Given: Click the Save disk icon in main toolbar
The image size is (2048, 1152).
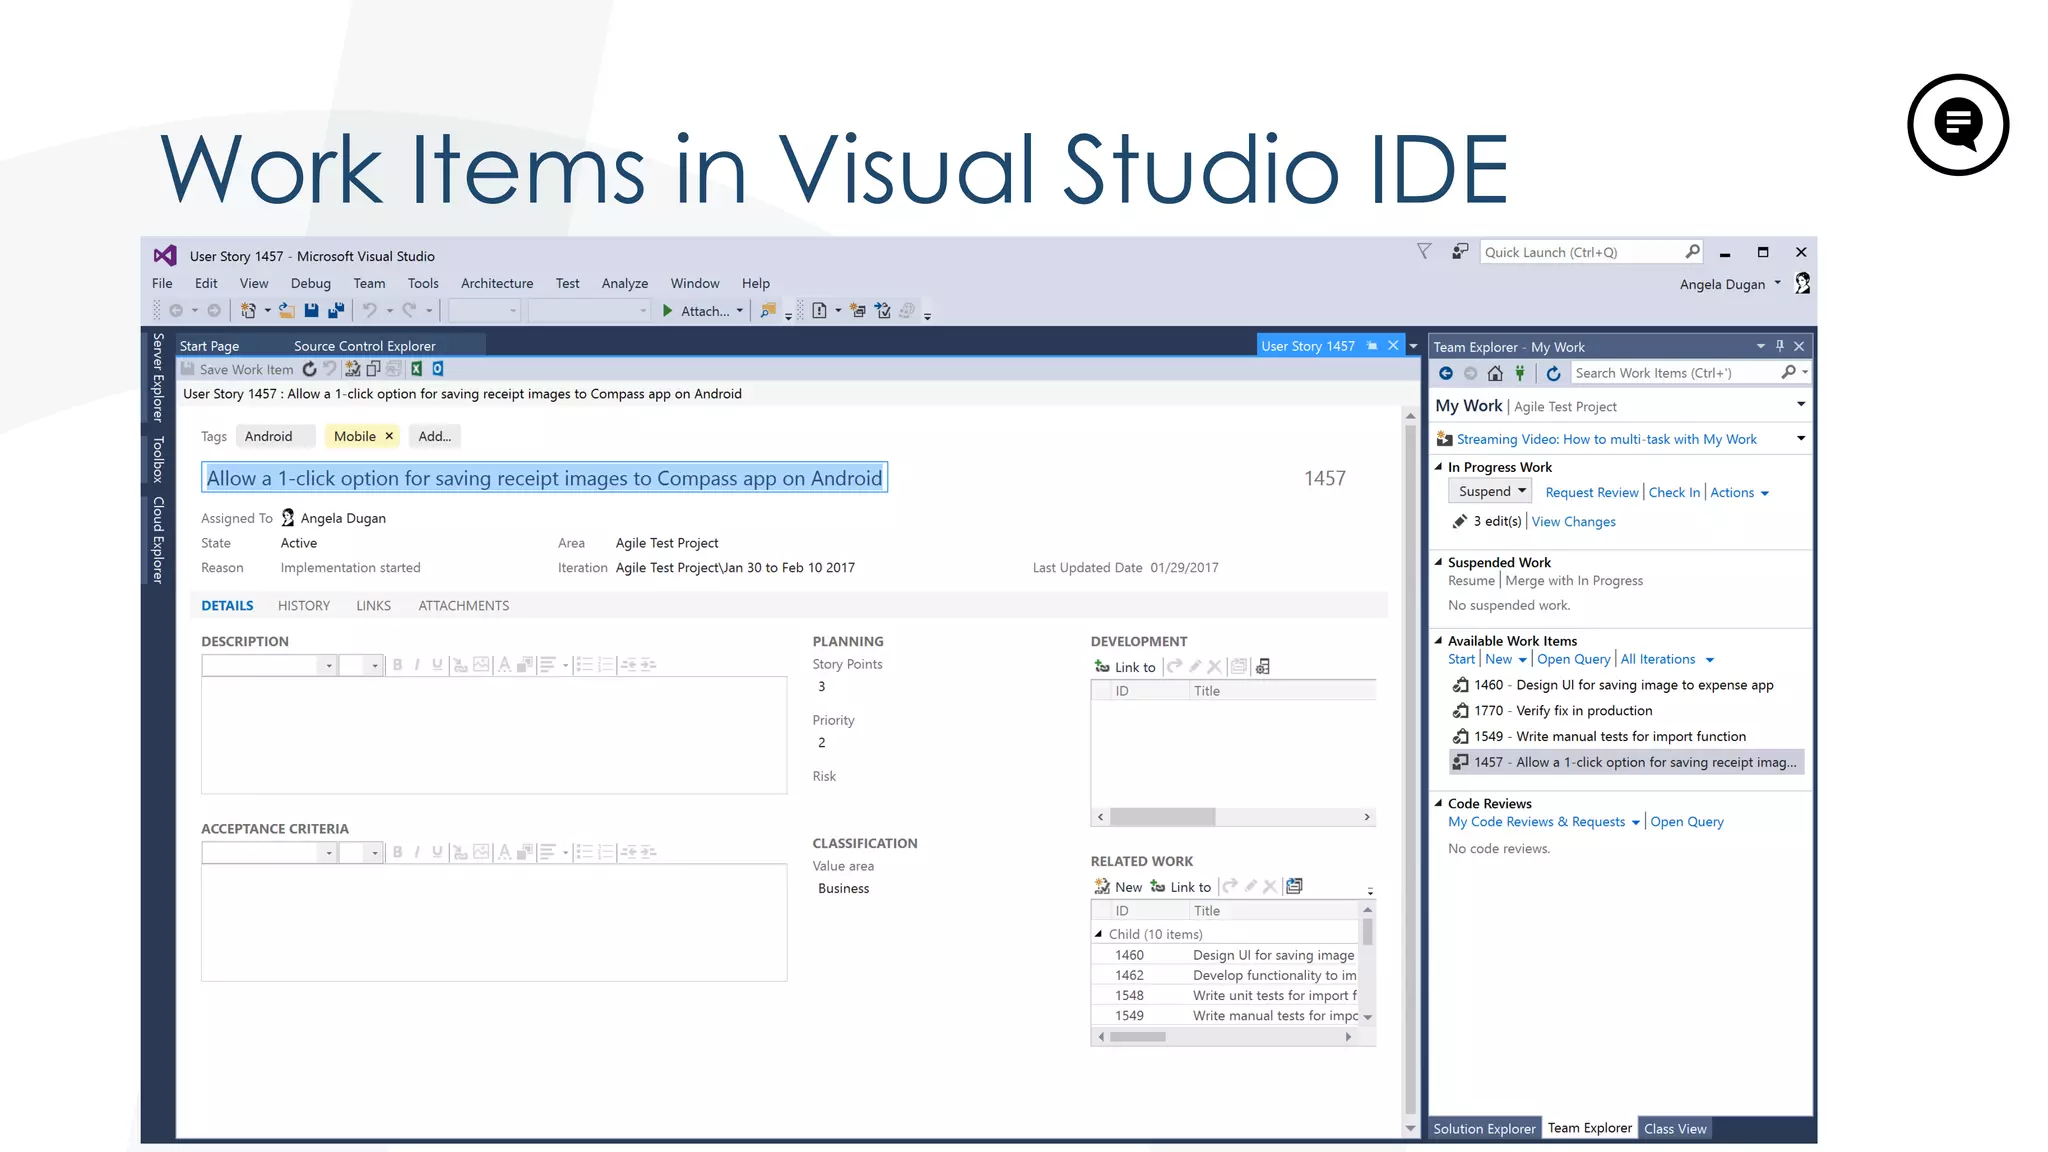Looking at the screenshot, I should pyautogui.click(x=311, y=311).
